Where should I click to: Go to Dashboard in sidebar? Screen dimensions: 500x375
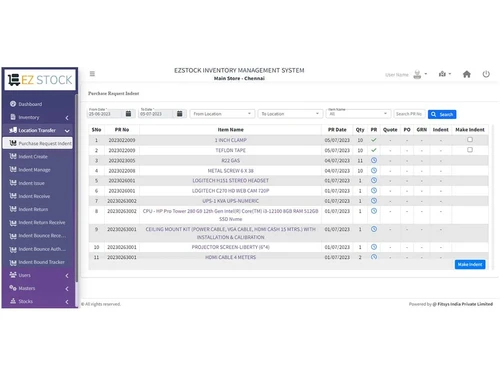coord(30,104)
